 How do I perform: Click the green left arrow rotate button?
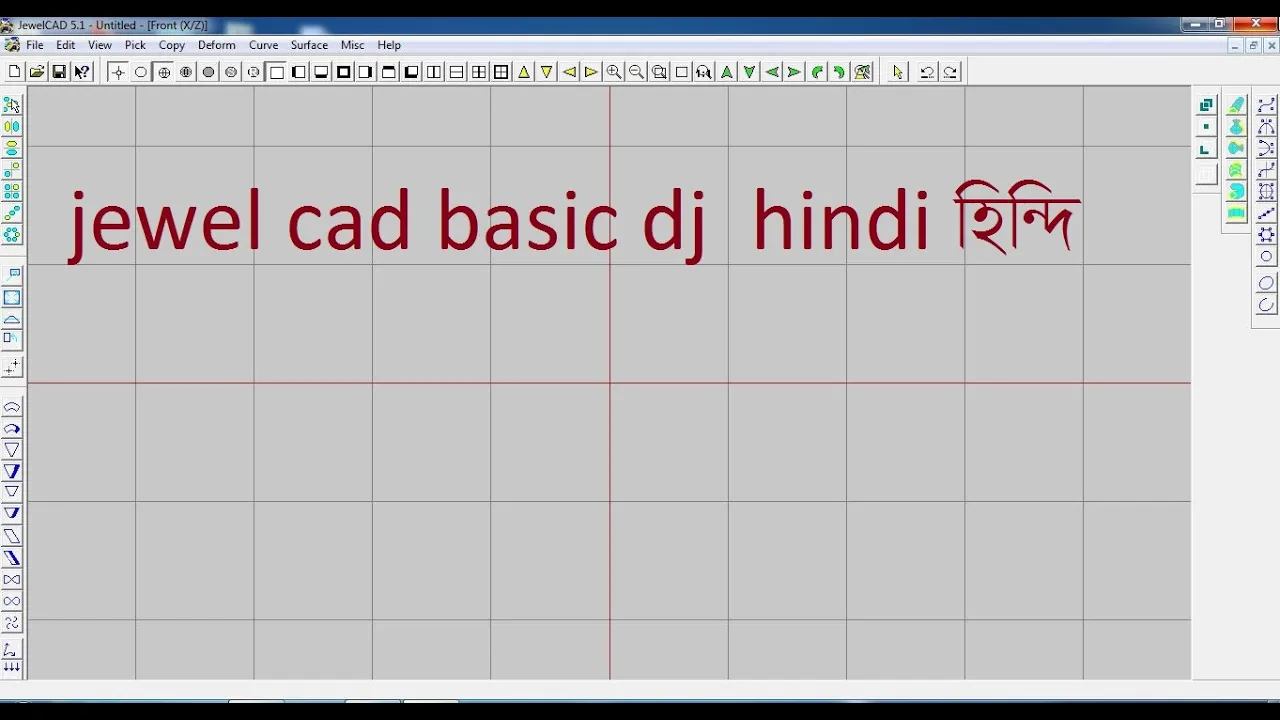point(772,72)
